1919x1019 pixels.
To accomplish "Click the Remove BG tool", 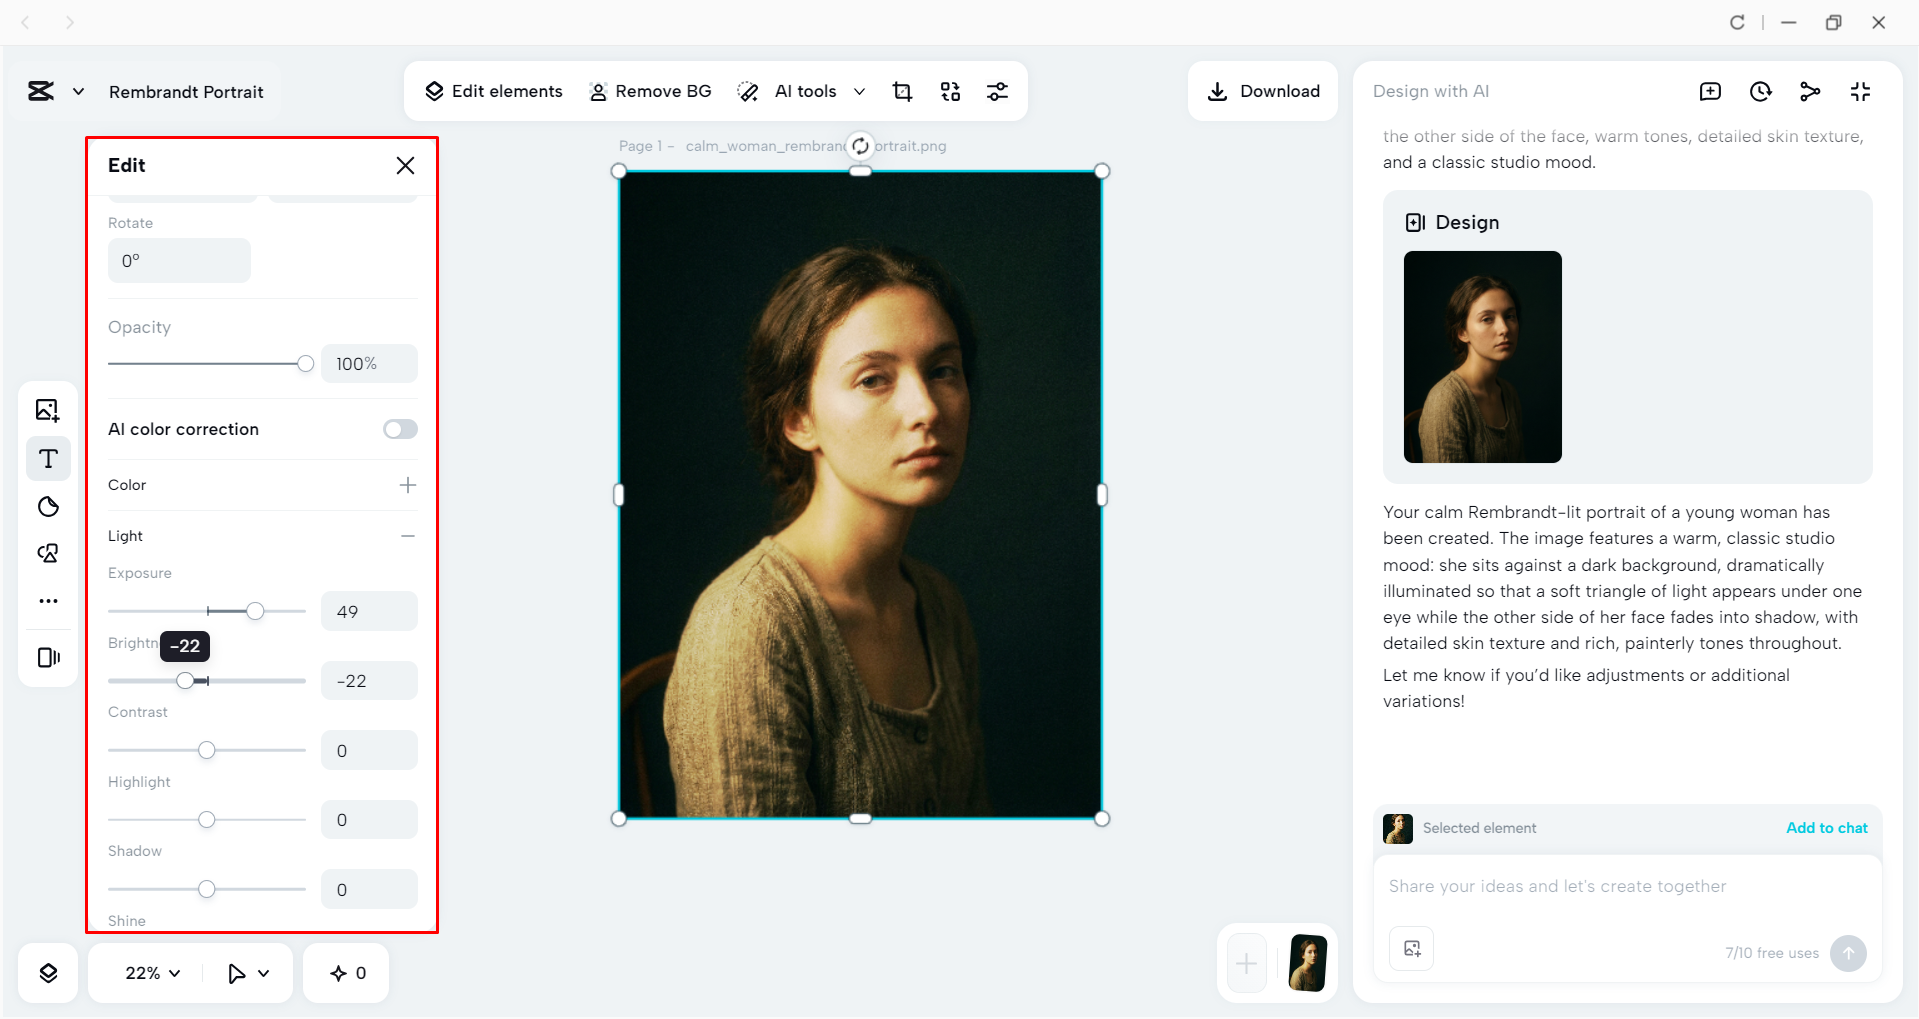I will 651,91.
